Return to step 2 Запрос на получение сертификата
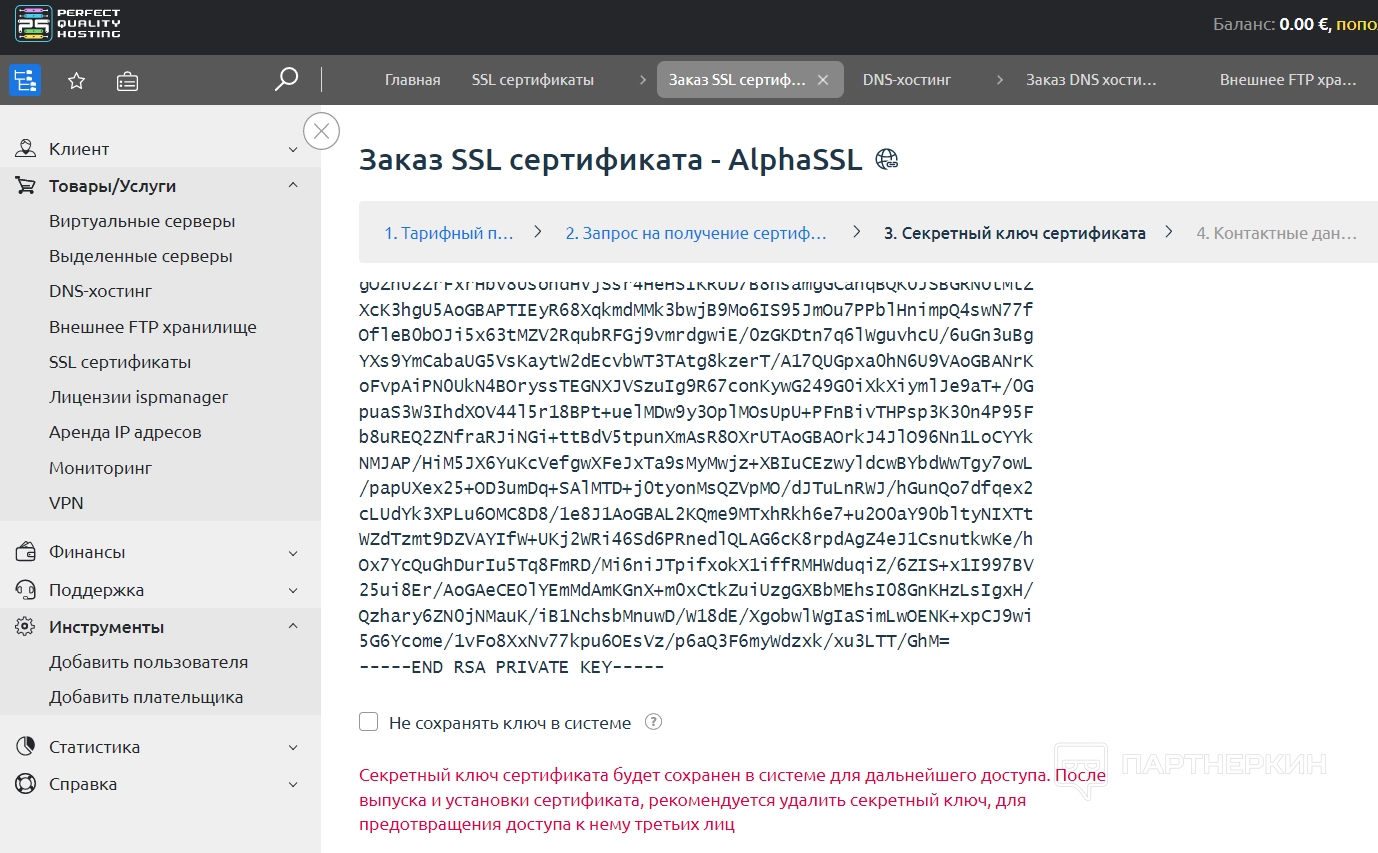Image resolution: width=1378 pixels, height=853 pixels. click(696, 233)
